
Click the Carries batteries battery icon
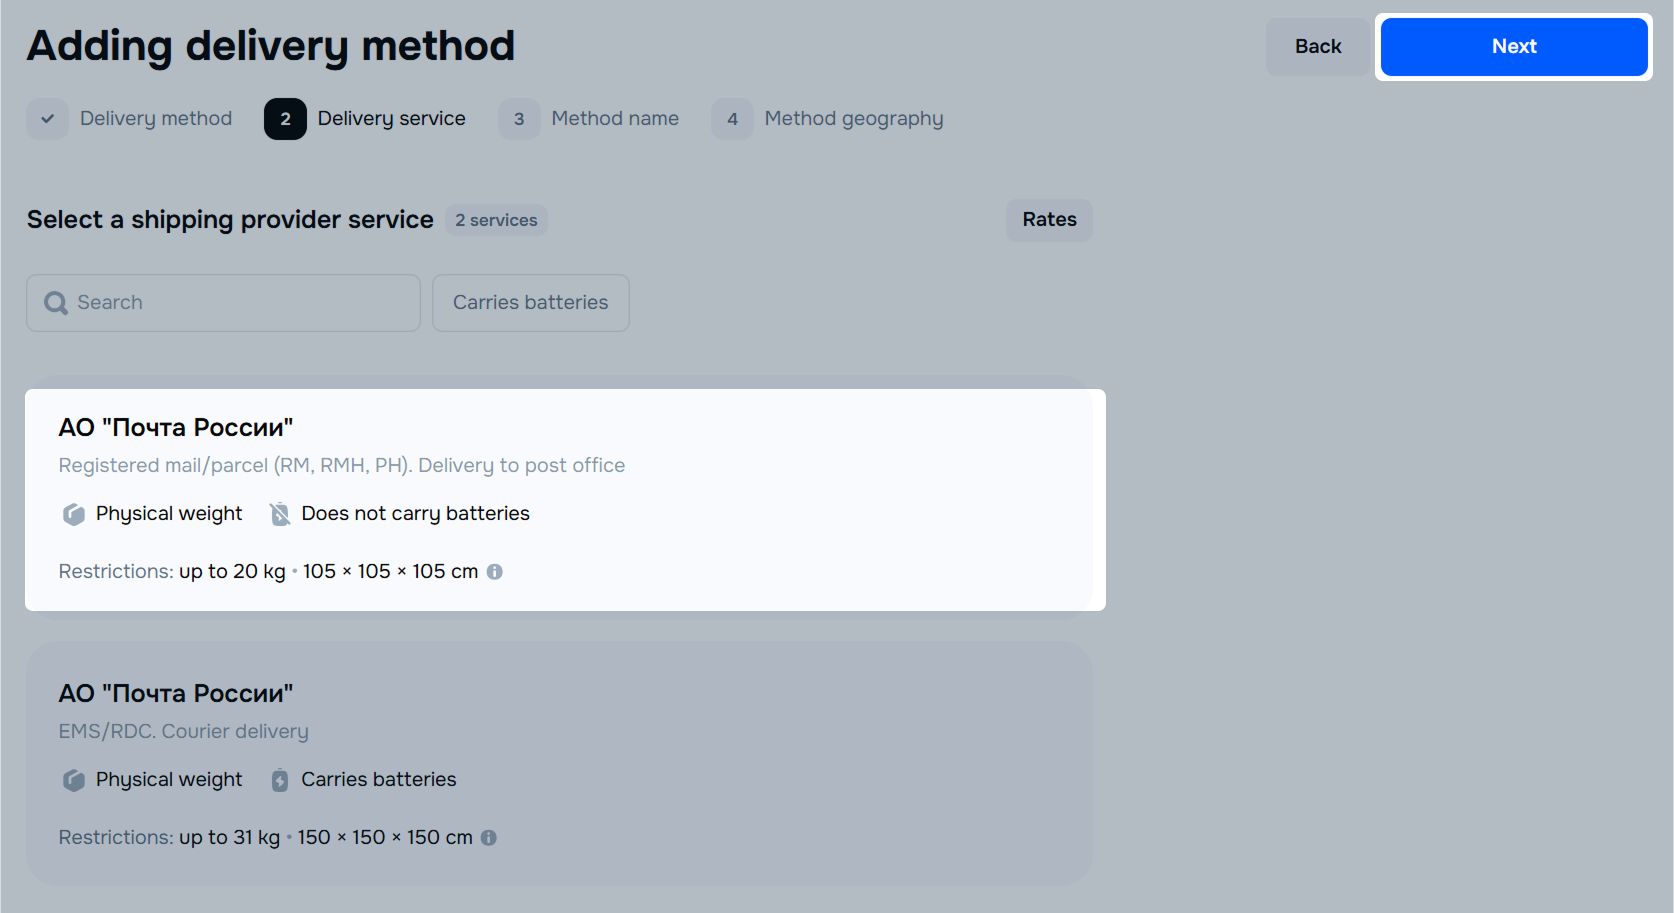(x=280, y=780)
